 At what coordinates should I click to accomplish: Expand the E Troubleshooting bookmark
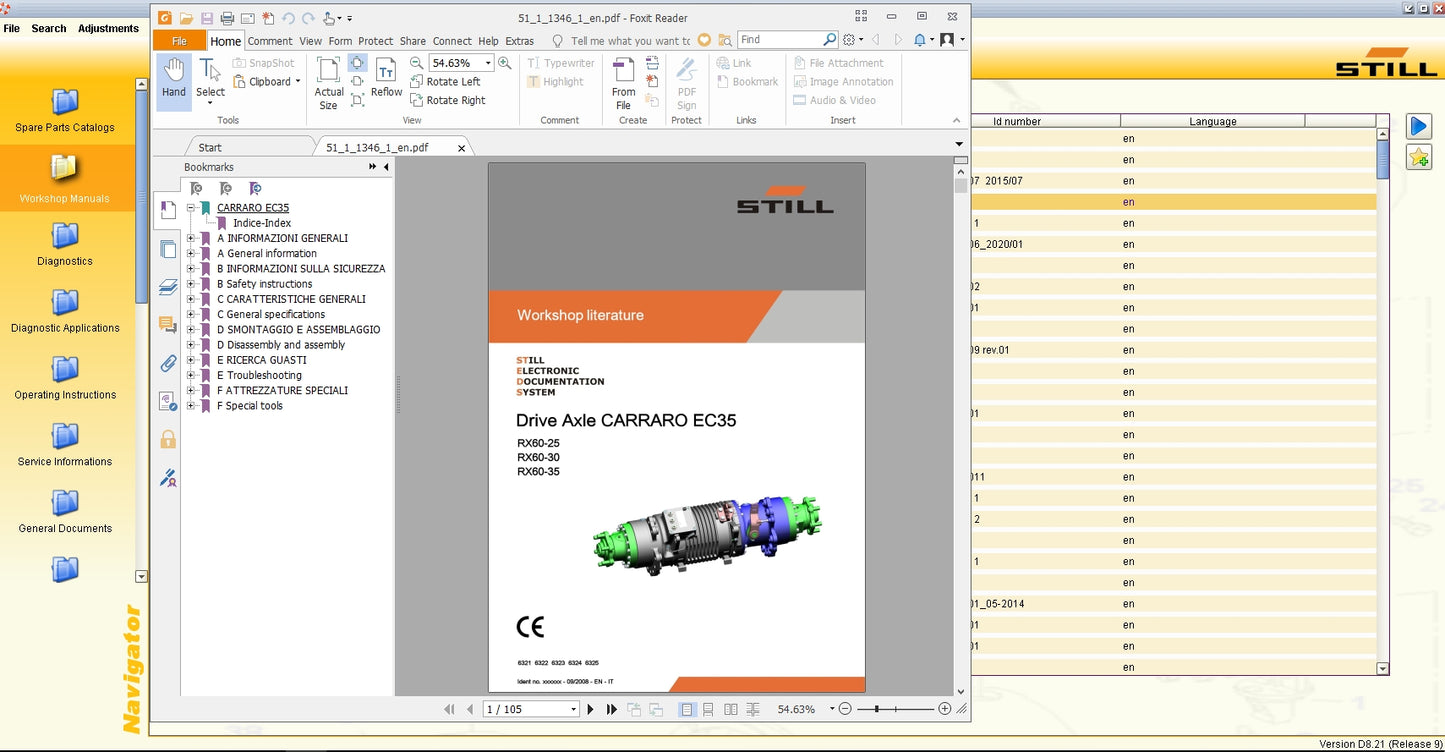point(191,375)
